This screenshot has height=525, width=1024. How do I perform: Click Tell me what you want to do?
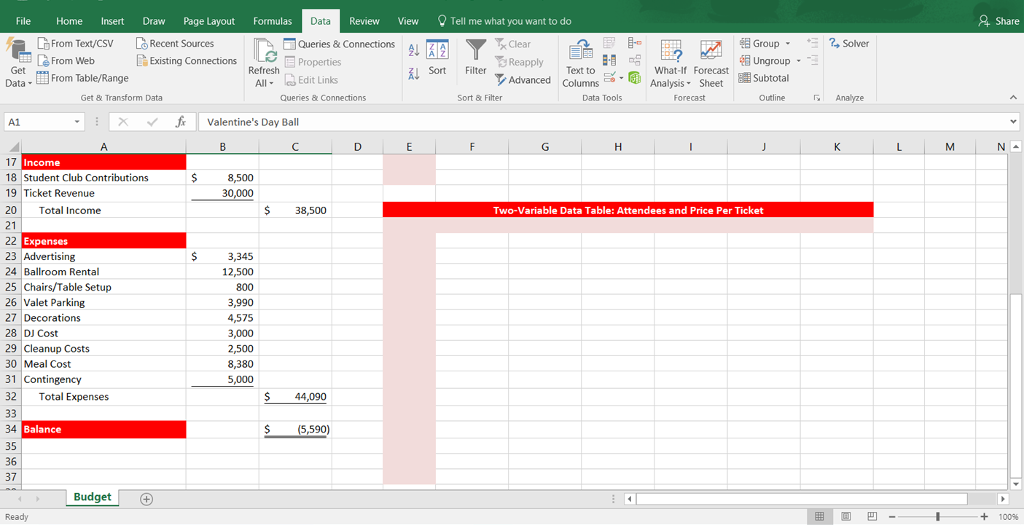(x=504, y=21)
